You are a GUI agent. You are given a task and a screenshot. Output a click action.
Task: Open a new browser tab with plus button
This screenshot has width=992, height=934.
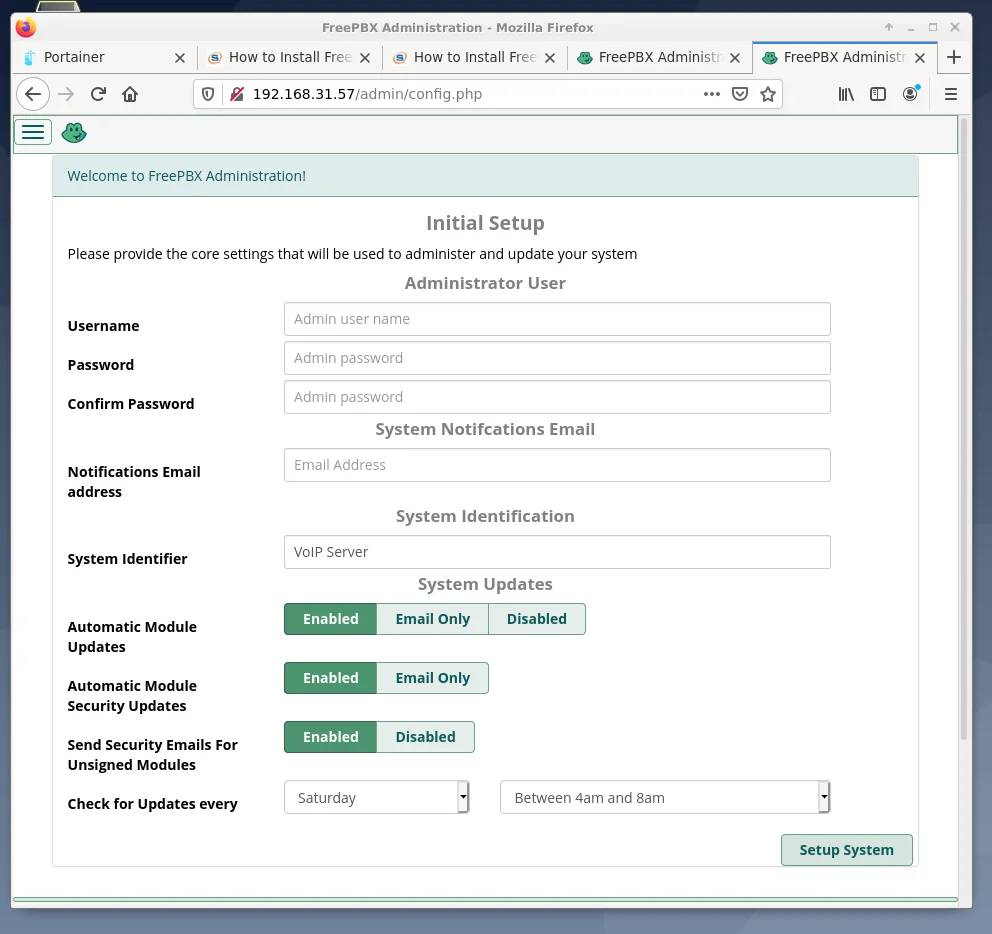(954, 58)
